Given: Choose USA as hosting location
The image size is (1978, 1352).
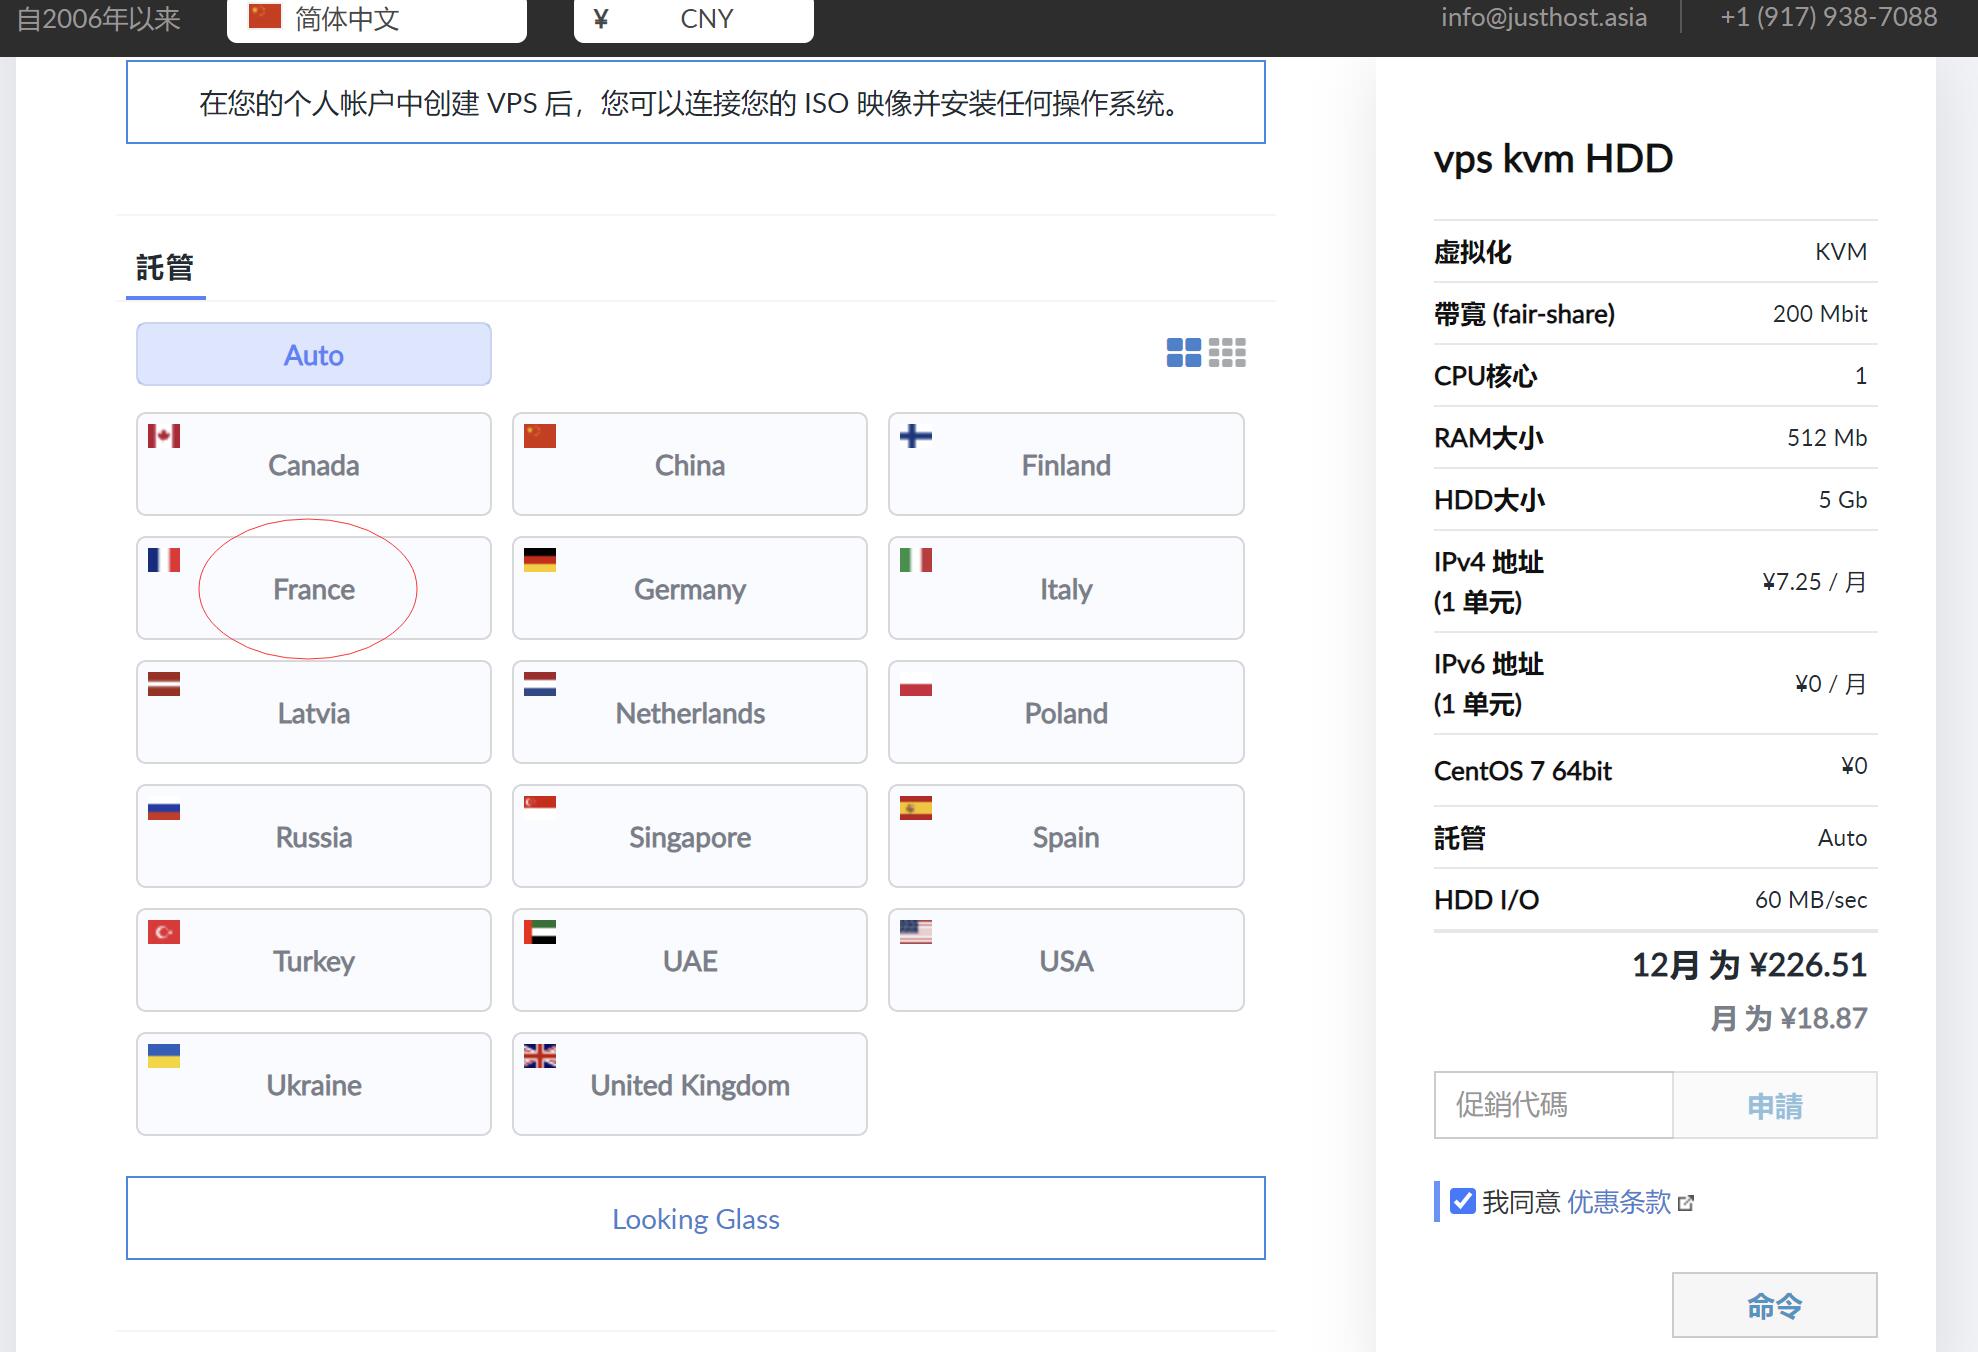Looking at the screenshot, I should [x=1066, y=960].
